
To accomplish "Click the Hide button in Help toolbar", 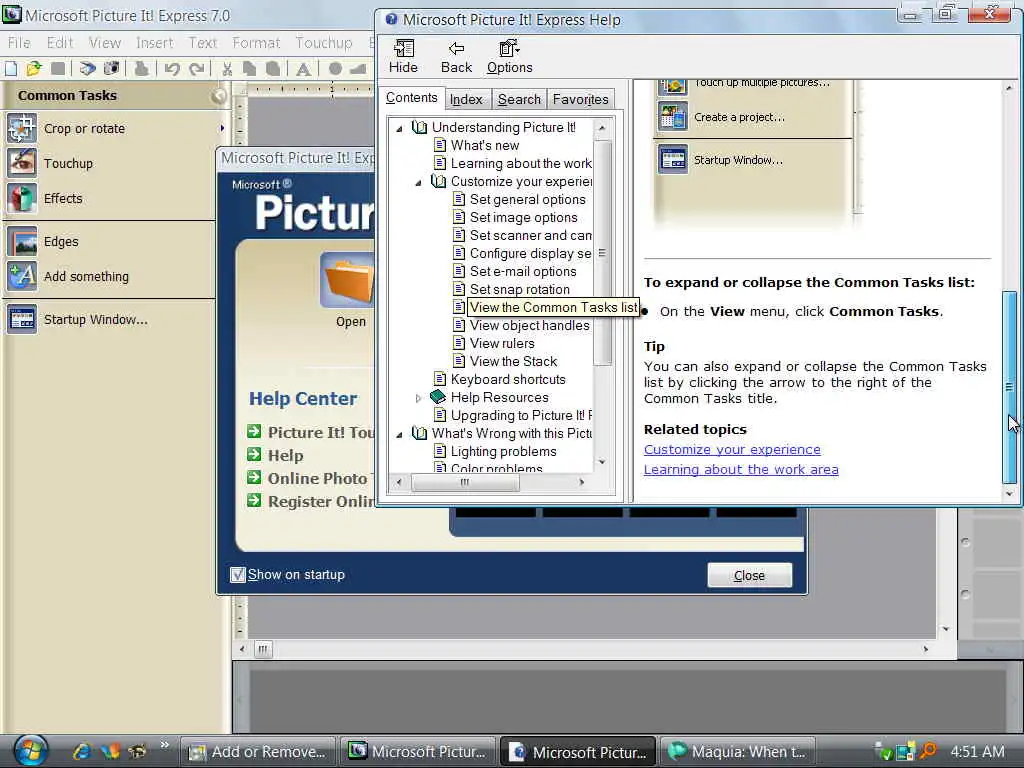I will (x=403, y=56).
